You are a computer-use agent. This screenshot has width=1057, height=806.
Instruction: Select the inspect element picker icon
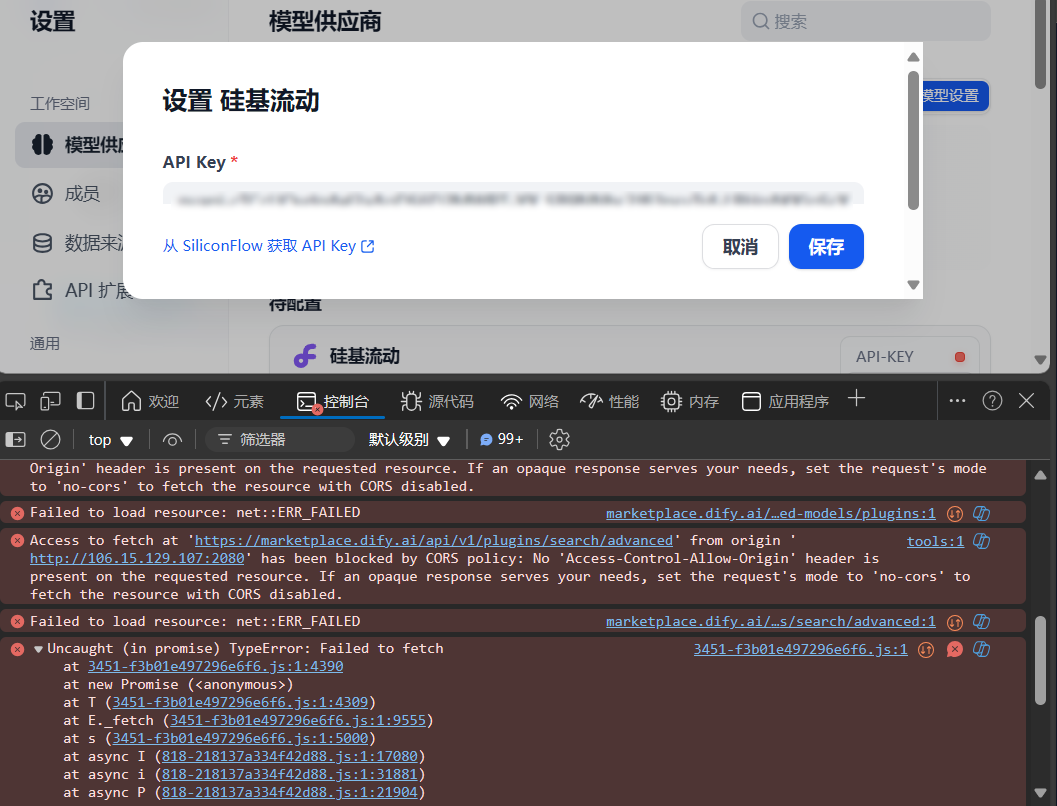tap(16, 402)
